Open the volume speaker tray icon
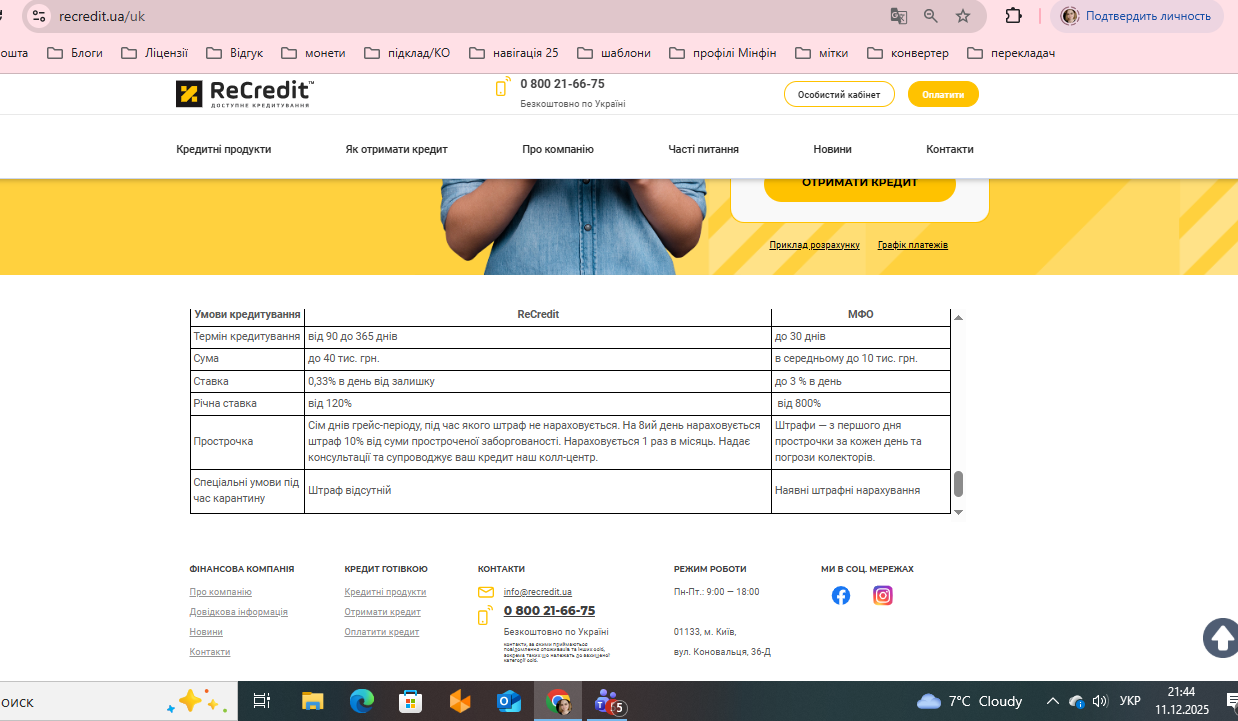Screen dimensions: 1238x721 point(1100,701)
